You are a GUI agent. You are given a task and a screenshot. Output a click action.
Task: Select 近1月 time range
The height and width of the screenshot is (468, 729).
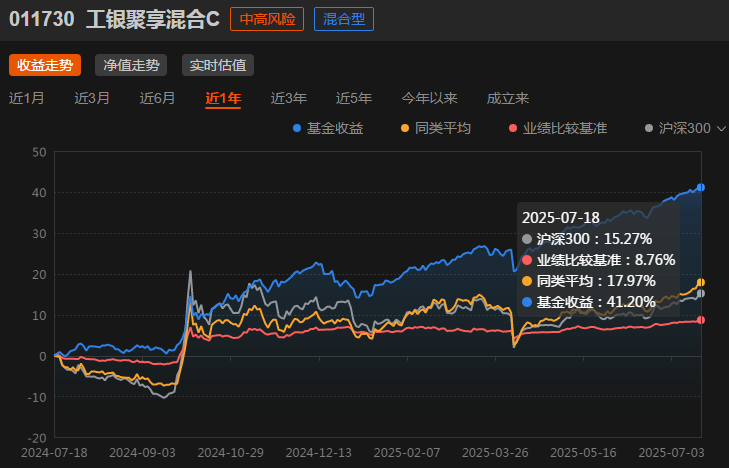[x=27, y=98]
